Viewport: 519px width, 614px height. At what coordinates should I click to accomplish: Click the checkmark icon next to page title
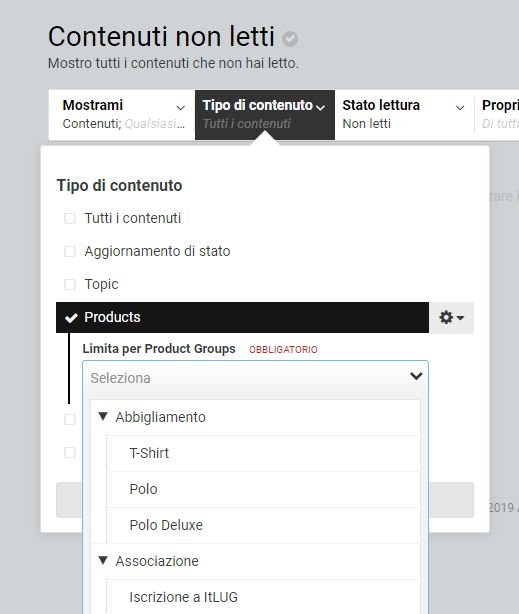[290, 39]
